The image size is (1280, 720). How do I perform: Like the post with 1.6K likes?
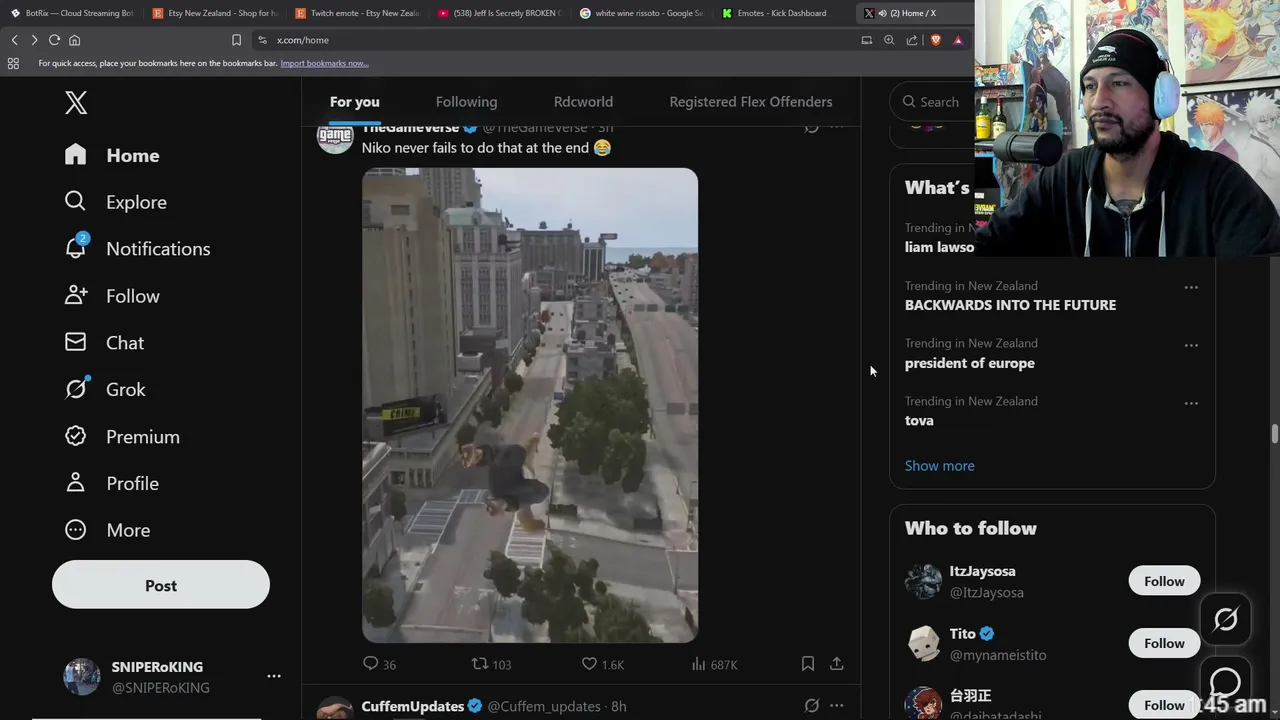tap(603, 664)
